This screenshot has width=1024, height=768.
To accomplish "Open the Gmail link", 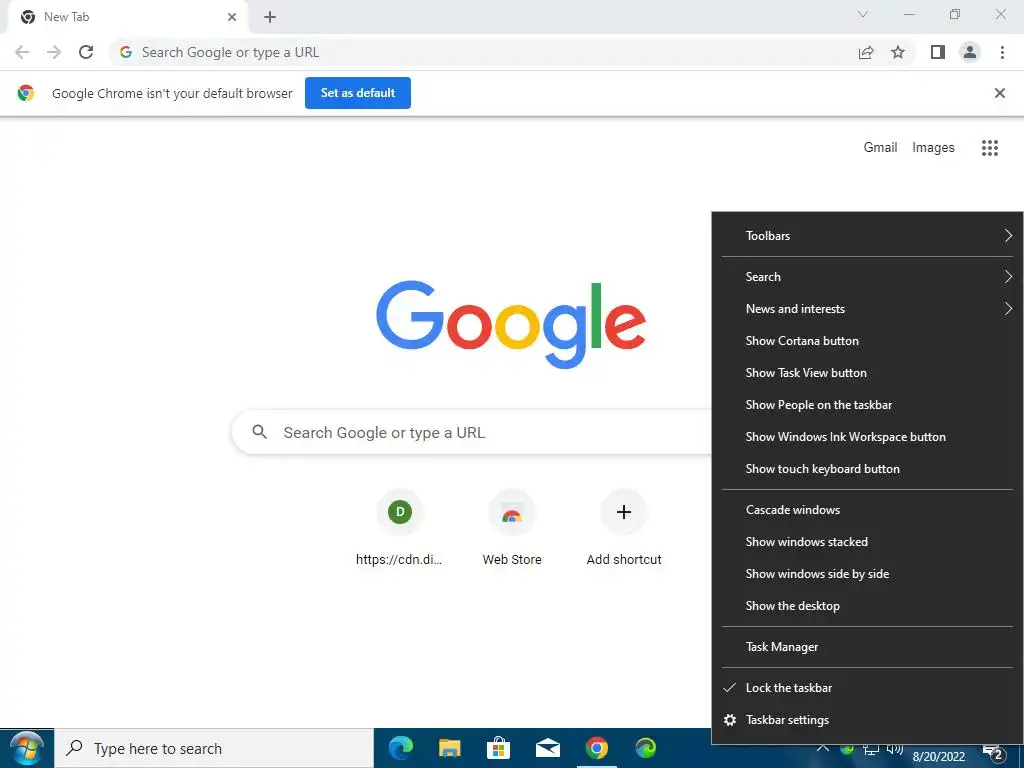I will tap(880, 148).
